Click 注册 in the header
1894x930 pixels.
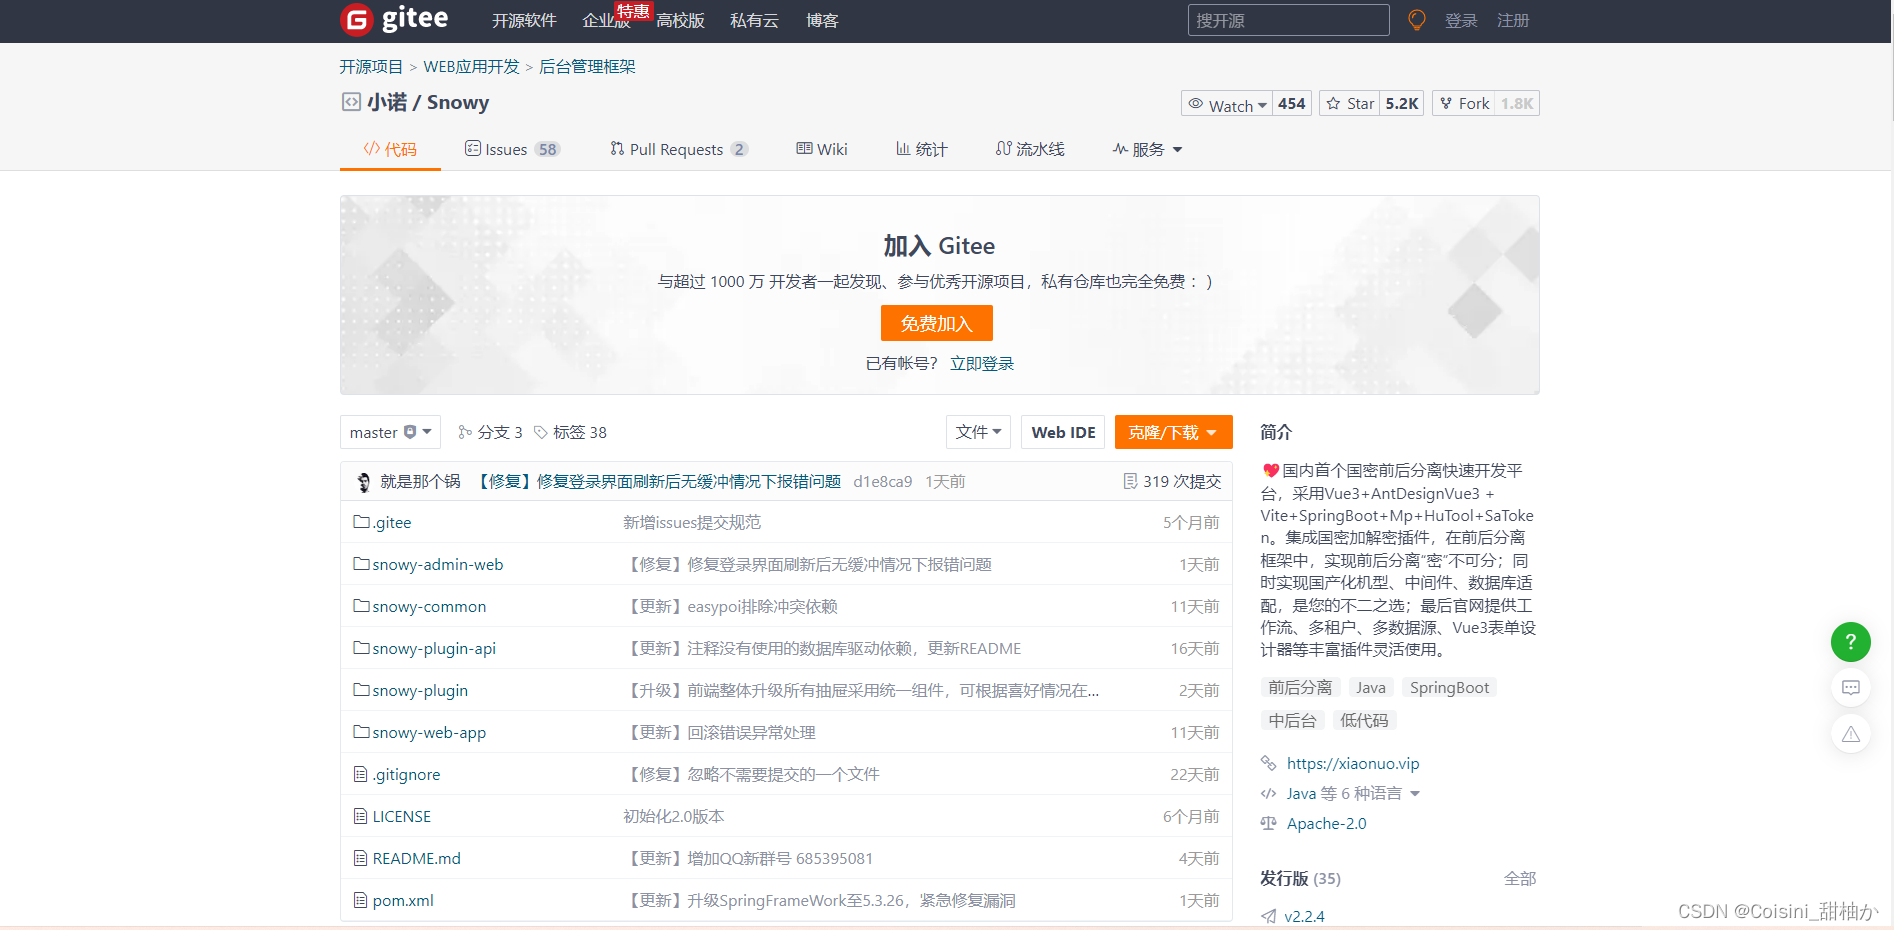pyautogui.click(x=1513, y=21)
